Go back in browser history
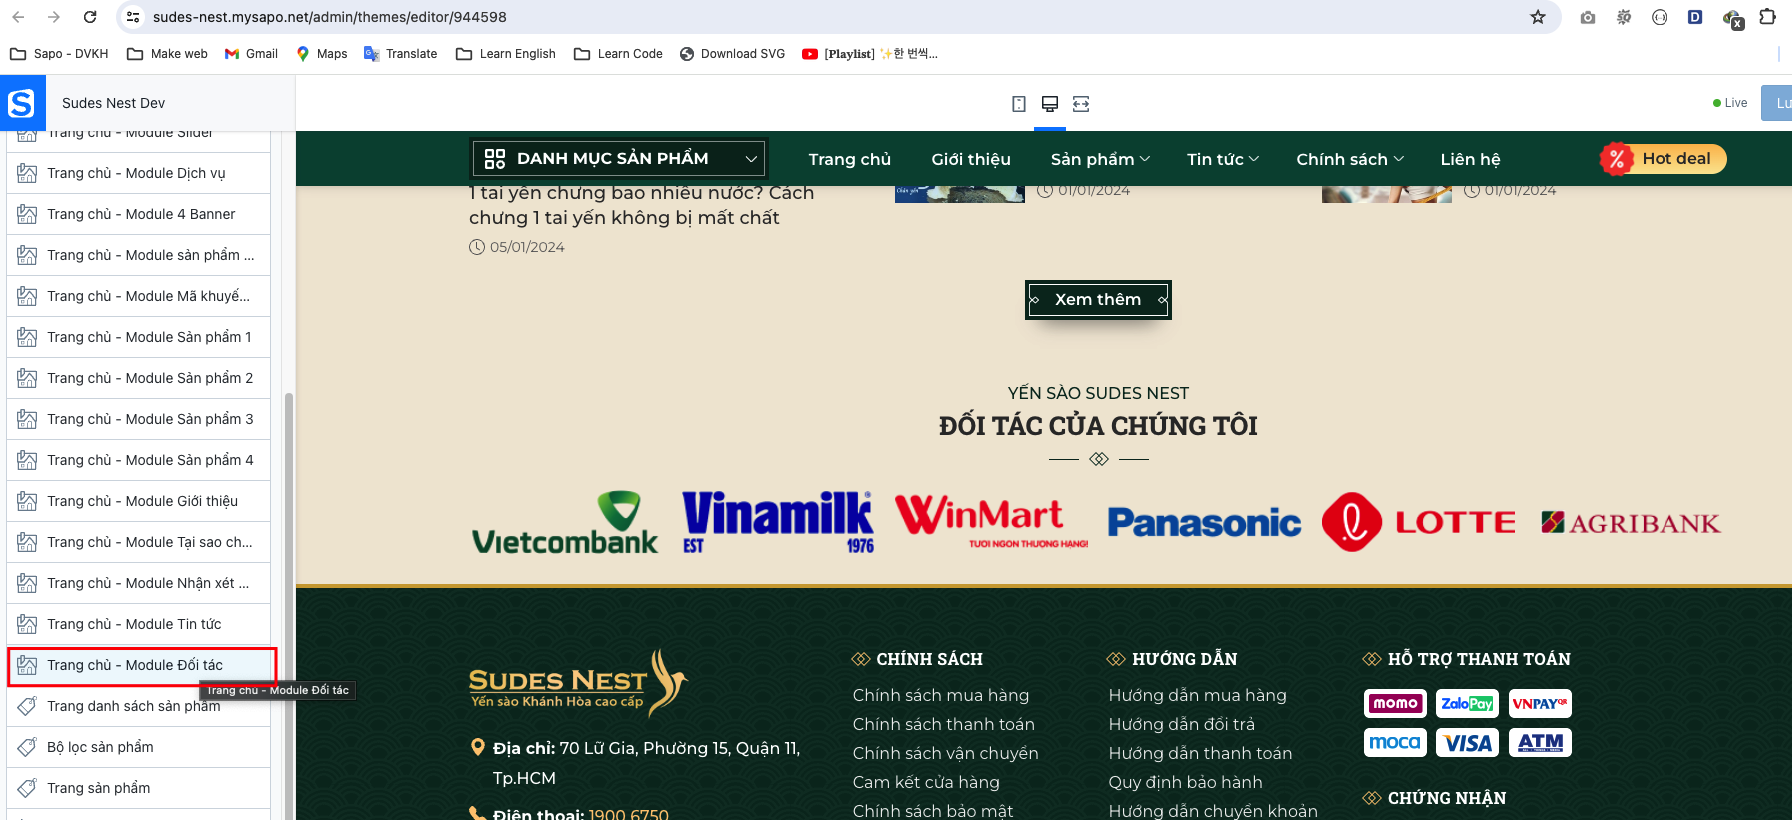 tap(18, 17)
